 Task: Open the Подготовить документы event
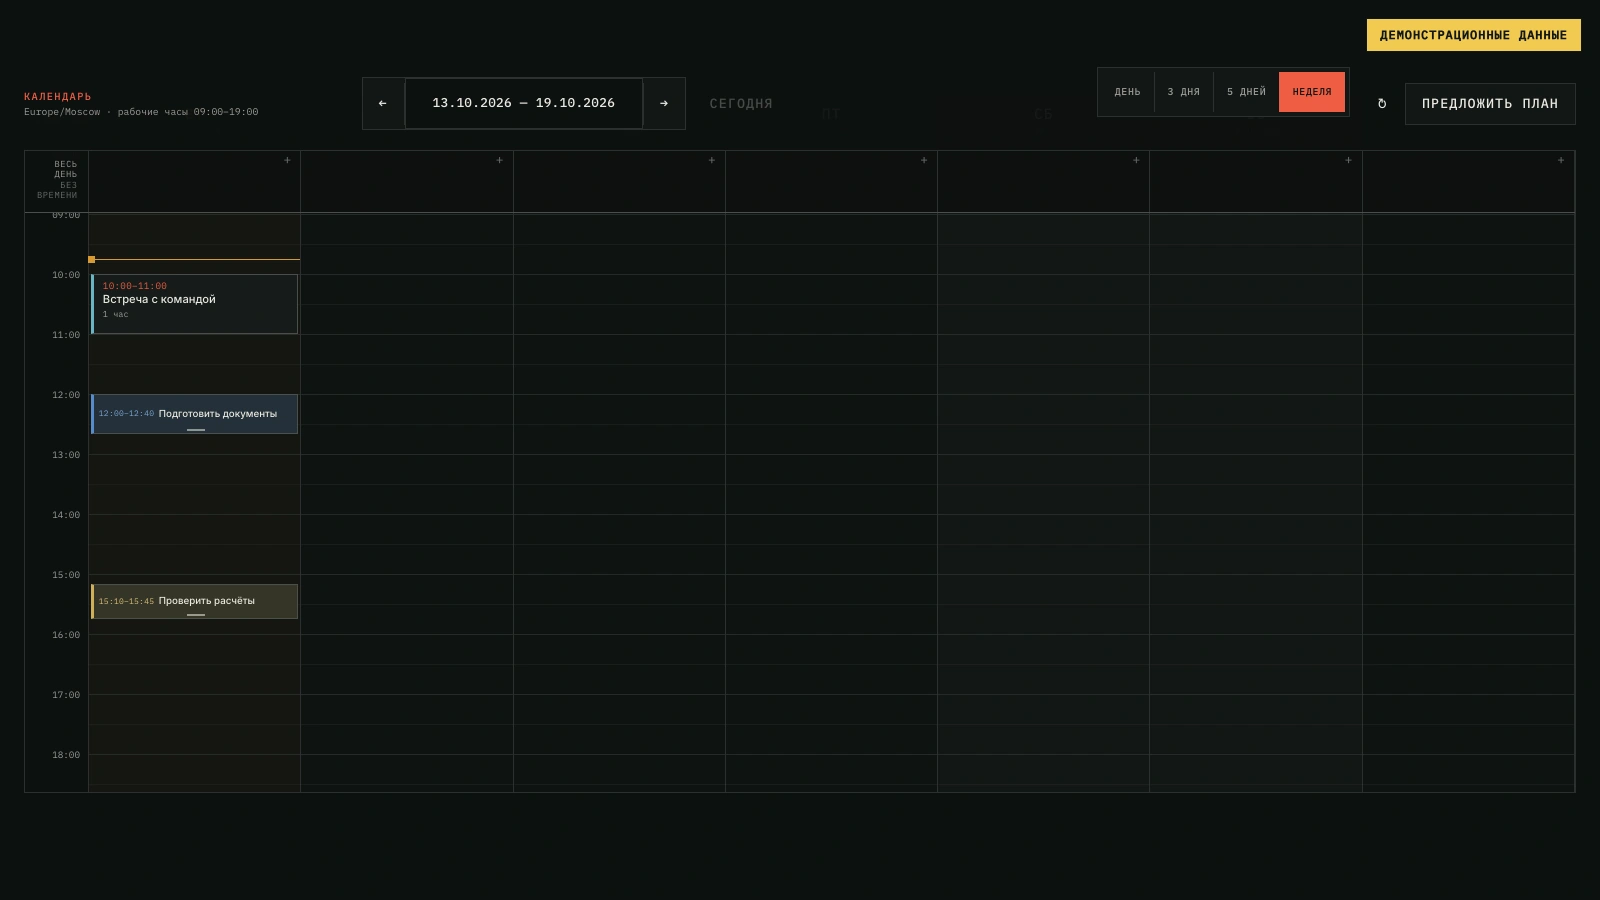[194, 414]
